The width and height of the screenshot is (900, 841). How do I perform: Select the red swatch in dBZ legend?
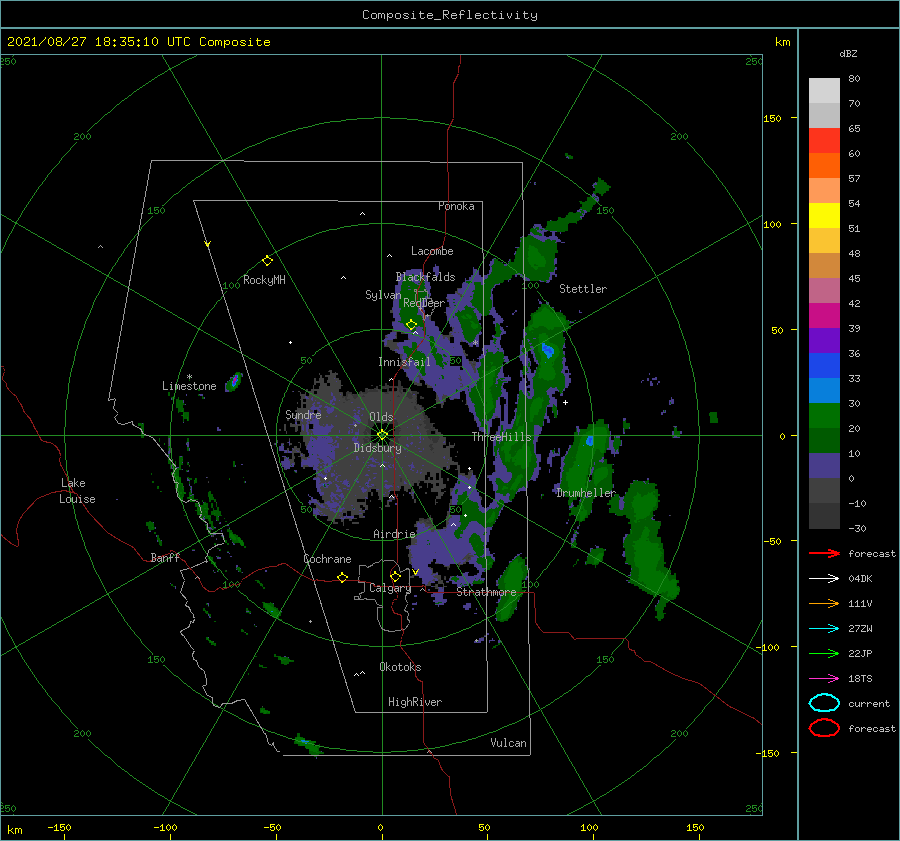tap(824, 140)
